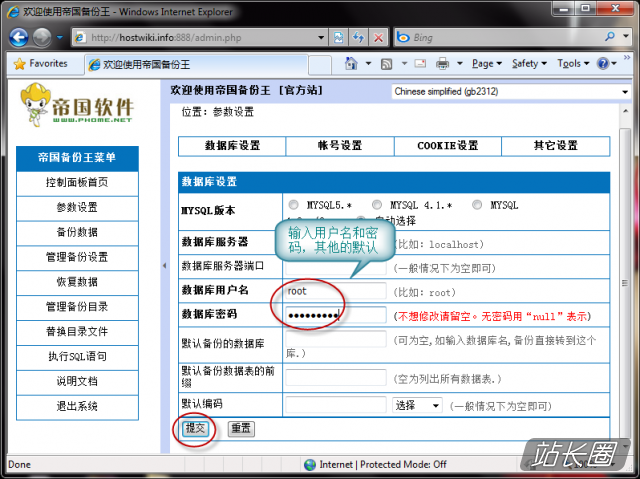Open 管理备份设置 in sidebar menu

click(77, 257)
